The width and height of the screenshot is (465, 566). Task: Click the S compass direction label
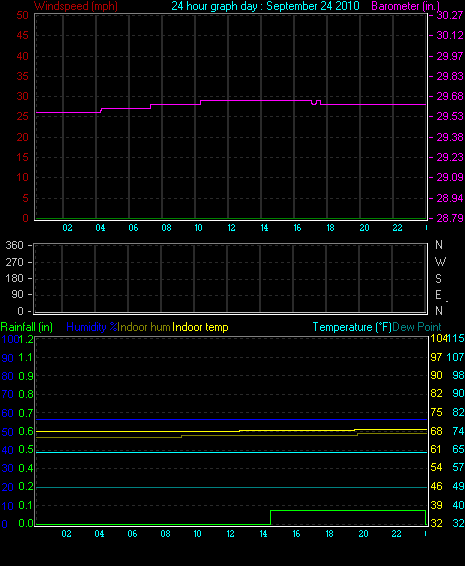coord(438,278)
